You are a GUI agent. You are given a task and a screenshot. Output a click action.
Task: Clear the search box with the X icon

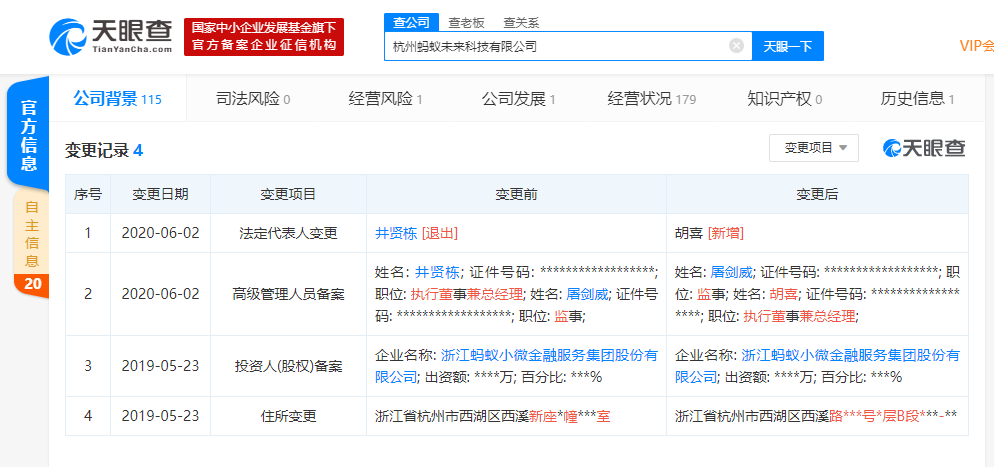(x=736, y=46)
